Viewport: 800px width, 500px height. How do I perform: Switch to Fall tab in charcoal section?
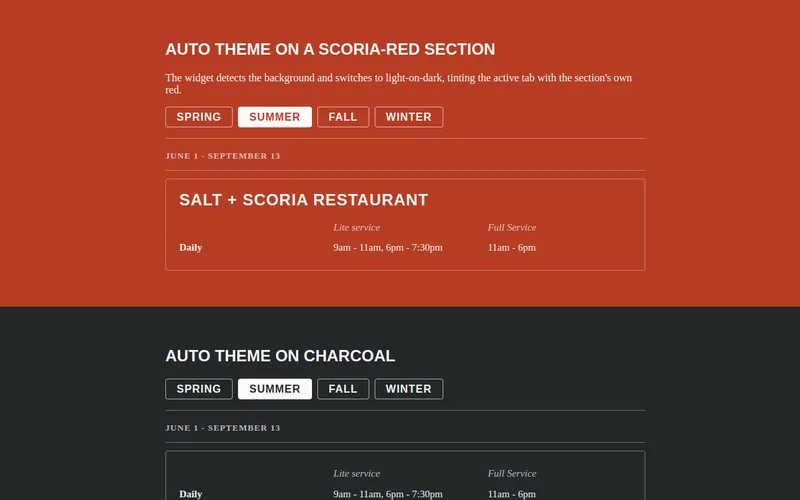coord(343,389)
